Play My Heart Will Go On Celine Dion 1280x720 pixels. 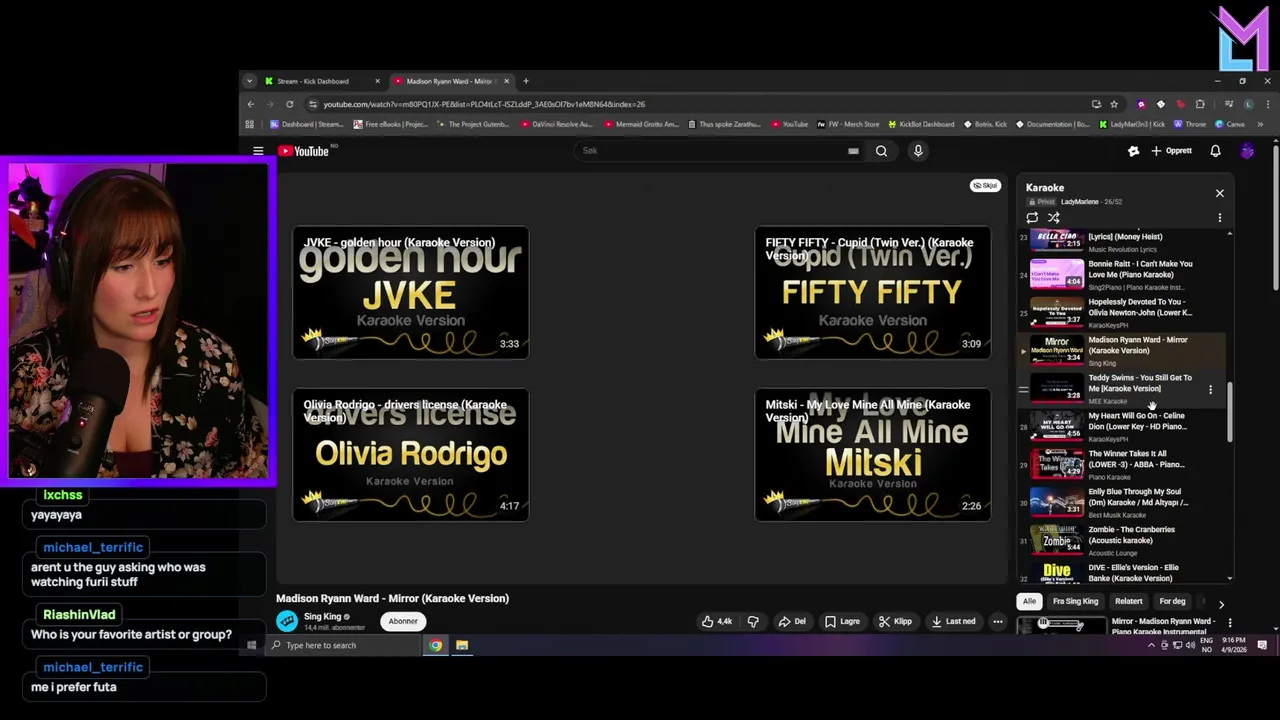coord(1122,427)
